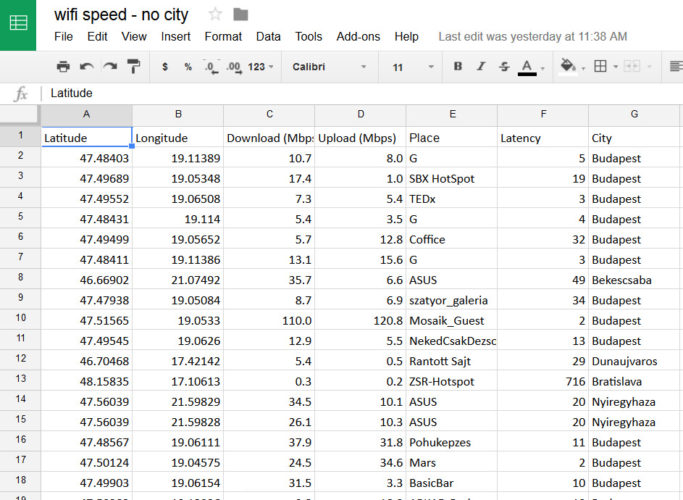
Task: Select column C header
Action: (269, 114)
